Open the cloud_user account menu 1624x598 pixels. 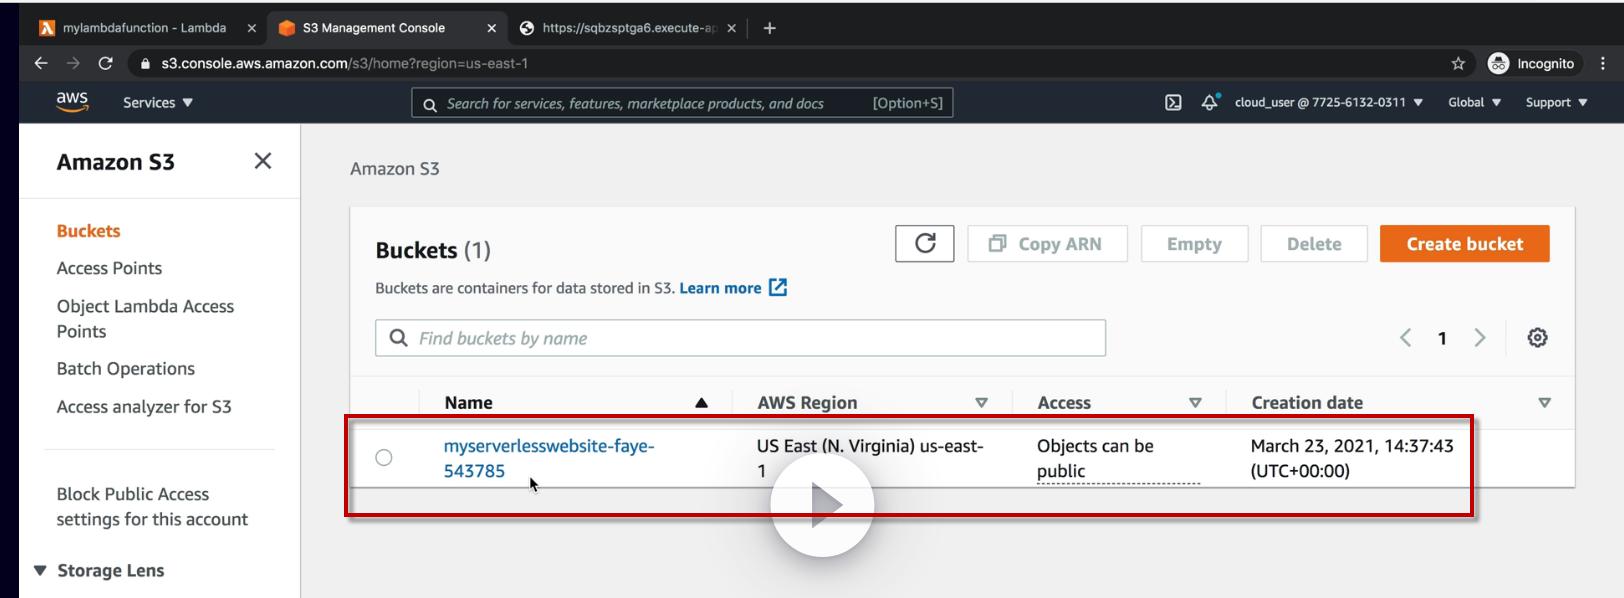click(x=1328, y=103)
